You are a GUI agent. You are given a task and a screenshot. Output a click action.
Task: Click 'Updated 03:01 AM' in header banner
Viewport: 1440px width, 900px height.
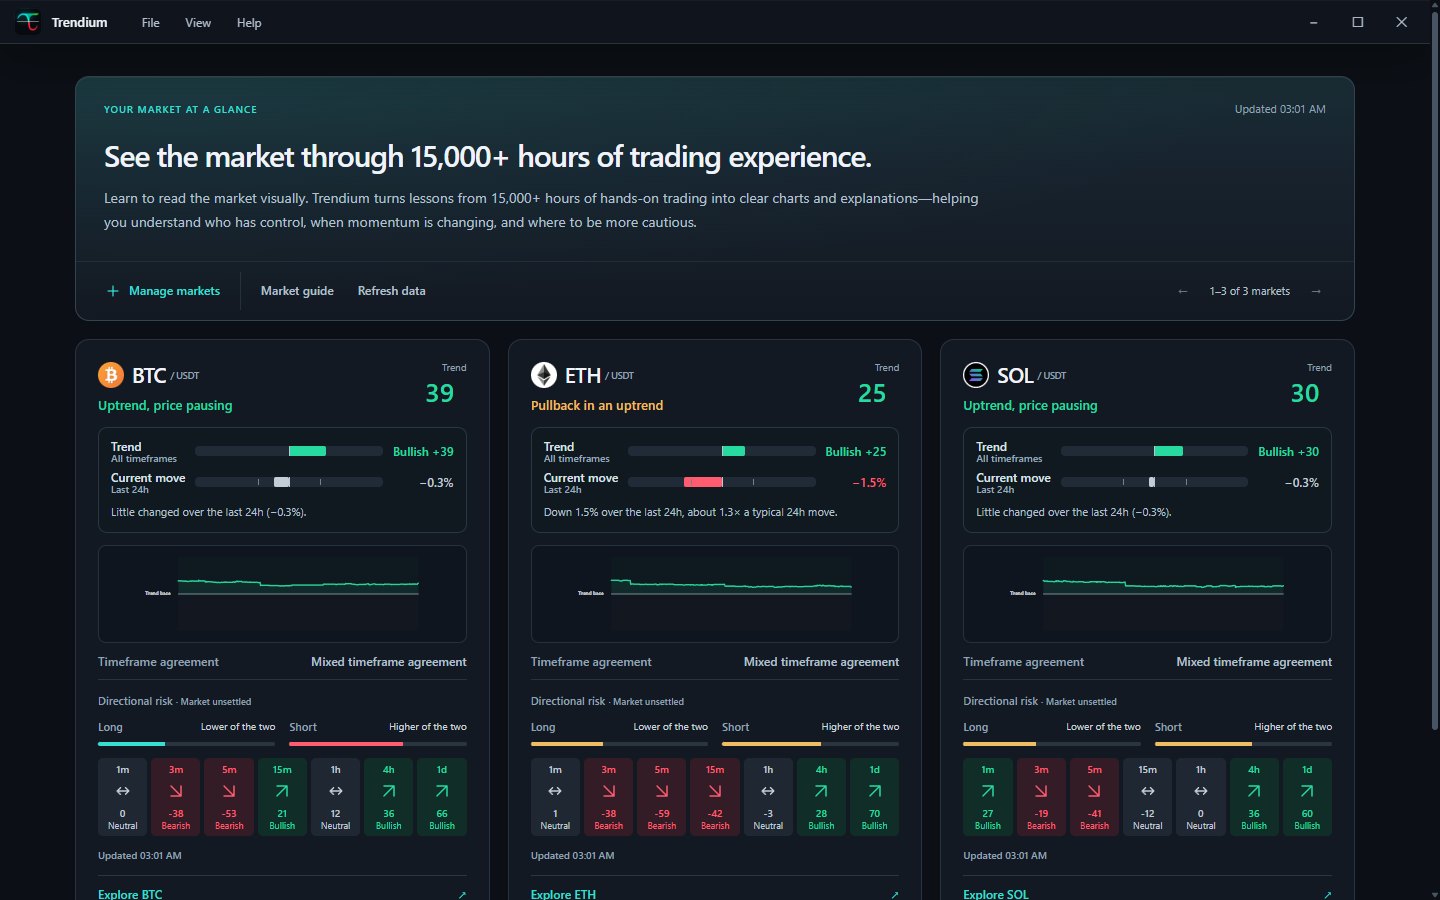pos(1280,109)
